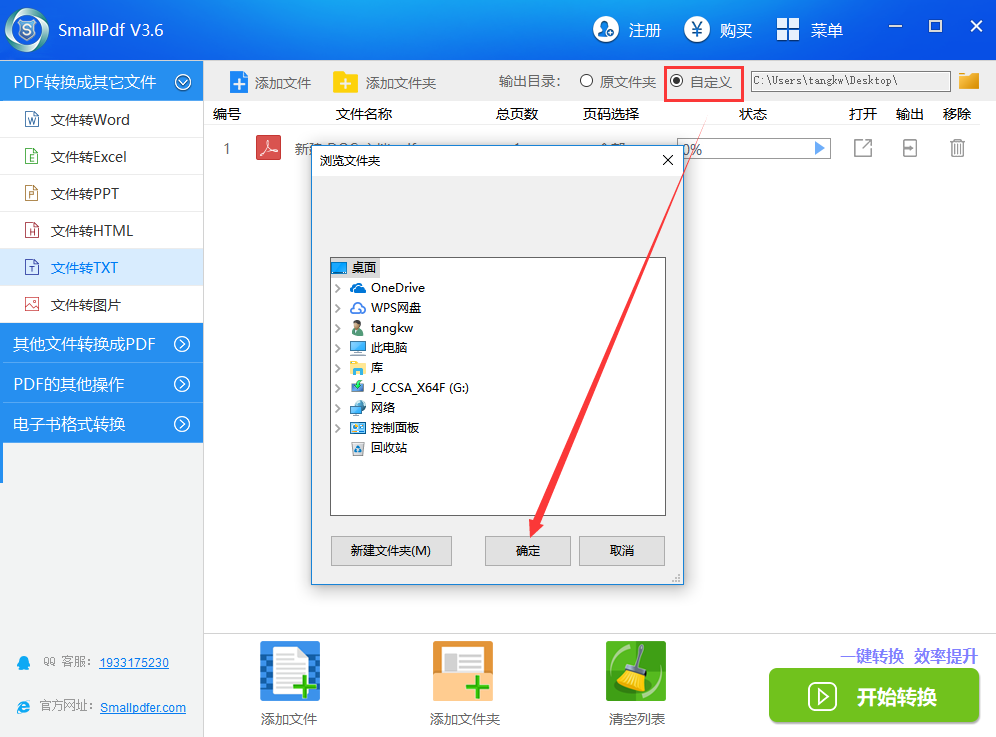The image size is (996, 737).
Task: Expand the WPS网盘 tree node
Action: 338,308
